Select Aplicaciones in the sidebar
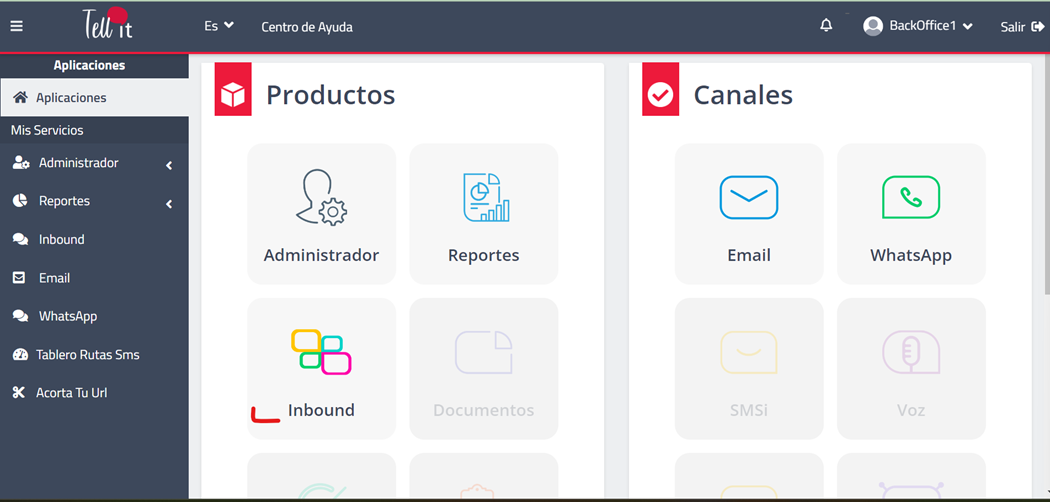Image resolution: width=1050 pixels, height=502 pixels. tap(94, 98)
